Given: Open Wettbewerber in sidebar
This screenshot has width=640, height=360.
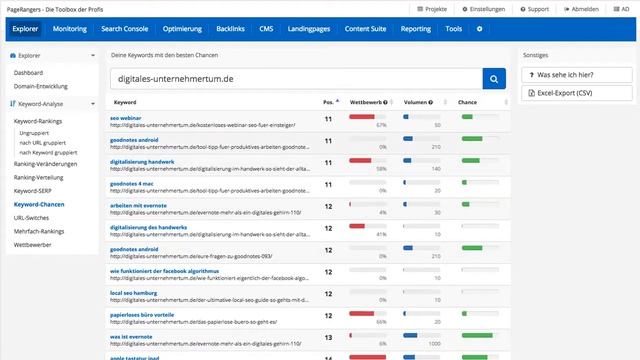Looking at the screenshot, I should click(x=32, y=245).
